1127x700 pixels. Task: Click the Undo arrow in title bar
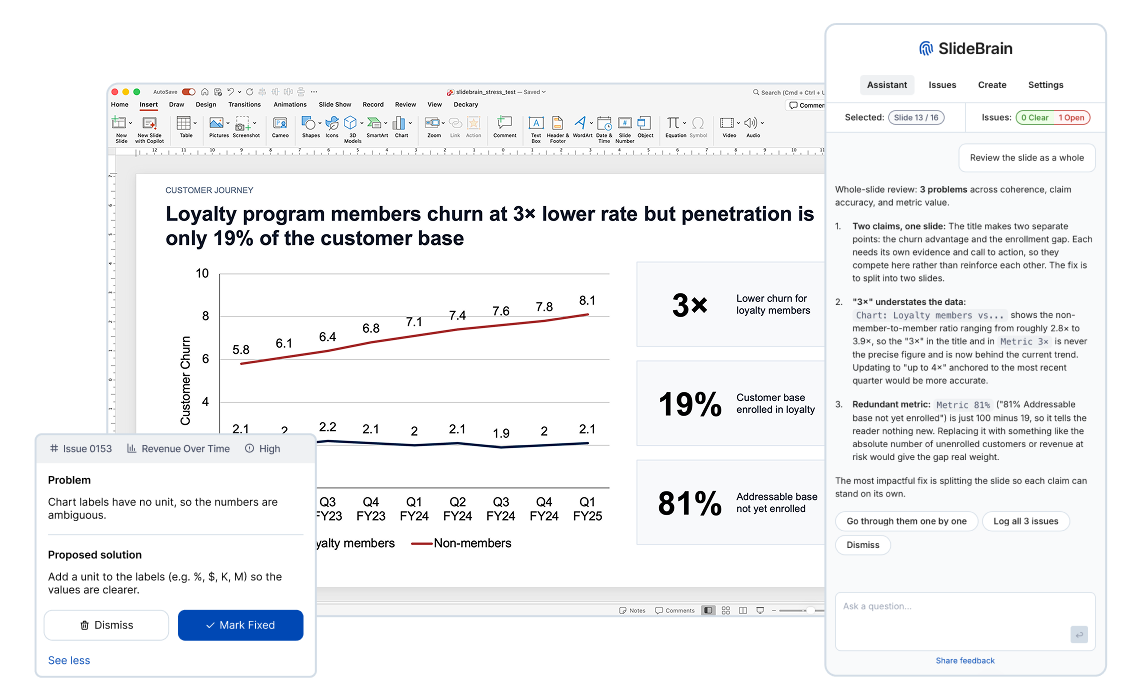click(230, 92)
